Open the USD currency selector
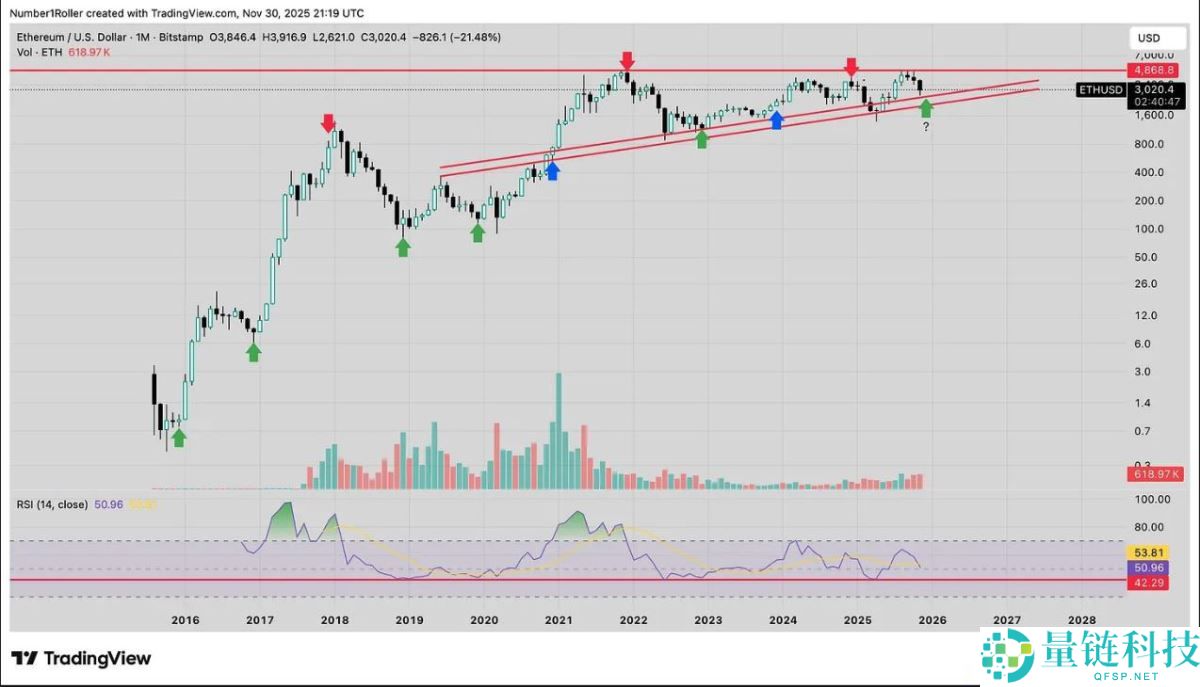 click(x=1148, y=38)
